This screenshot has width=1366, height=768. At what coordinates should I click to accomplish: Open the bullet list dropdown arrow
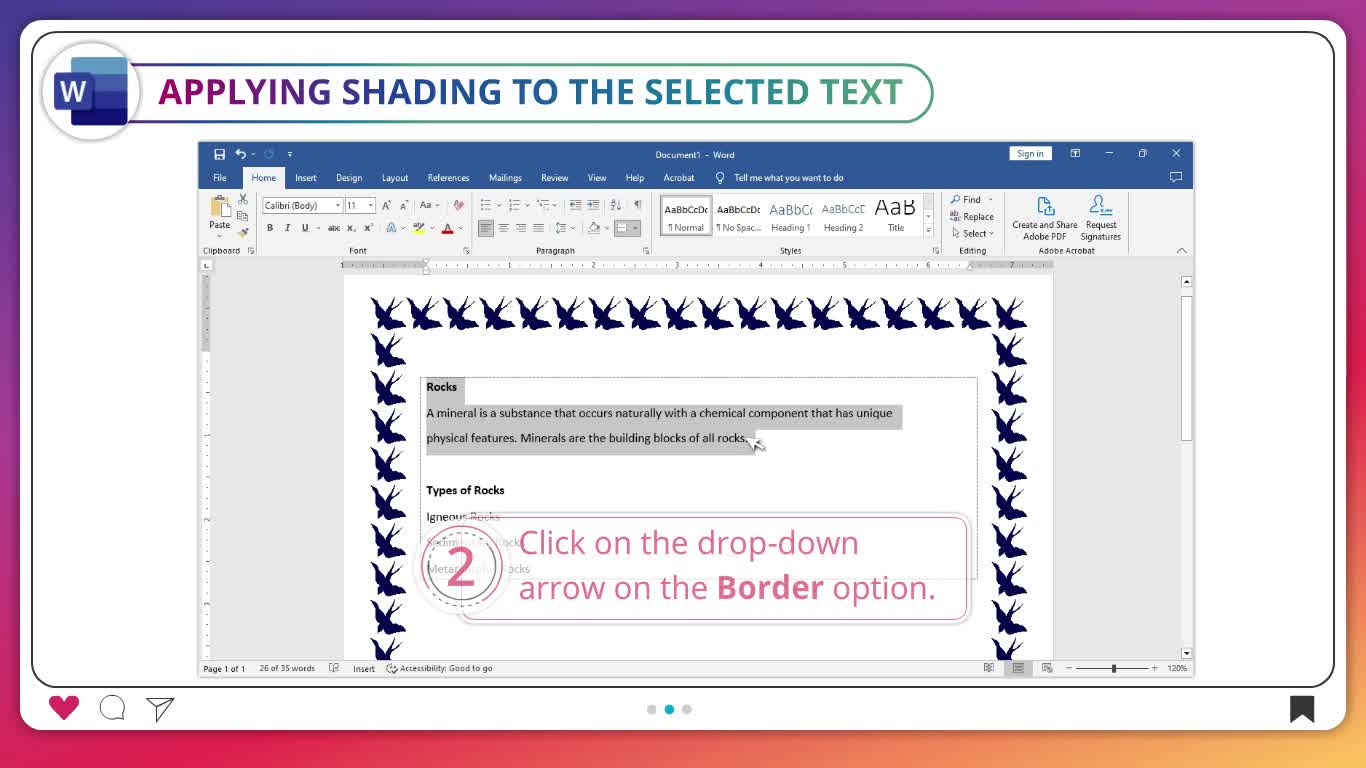click(499, 205)
